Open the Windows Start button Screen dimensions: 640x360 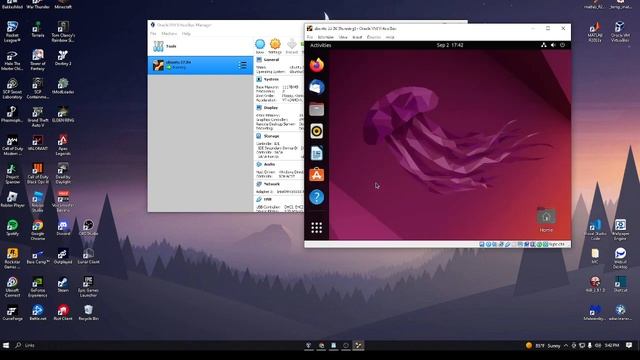coord(6,345)
